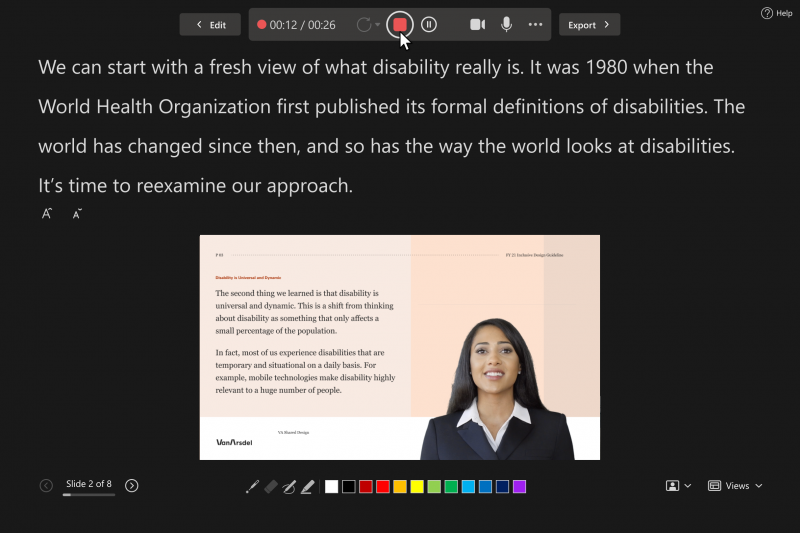Increase the teleprompter font size
800x533 pixels.
pyautogui.click(x=47, y=213)
